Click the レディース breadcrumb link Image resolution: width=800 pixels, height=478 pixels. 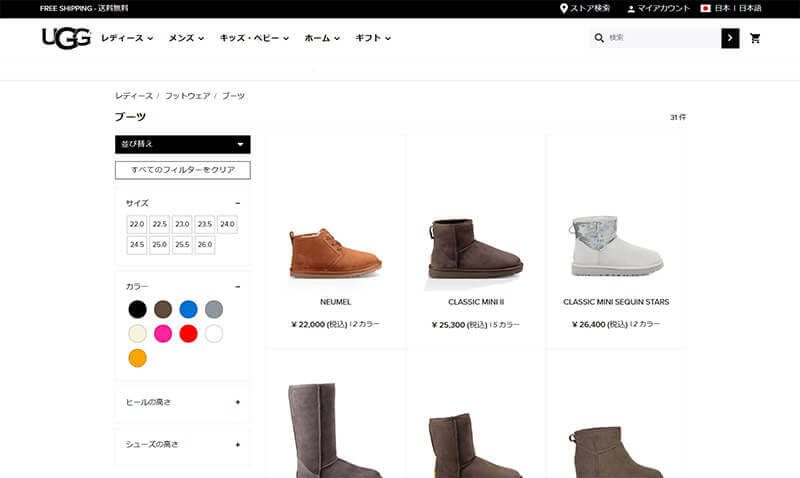[134, 96]
